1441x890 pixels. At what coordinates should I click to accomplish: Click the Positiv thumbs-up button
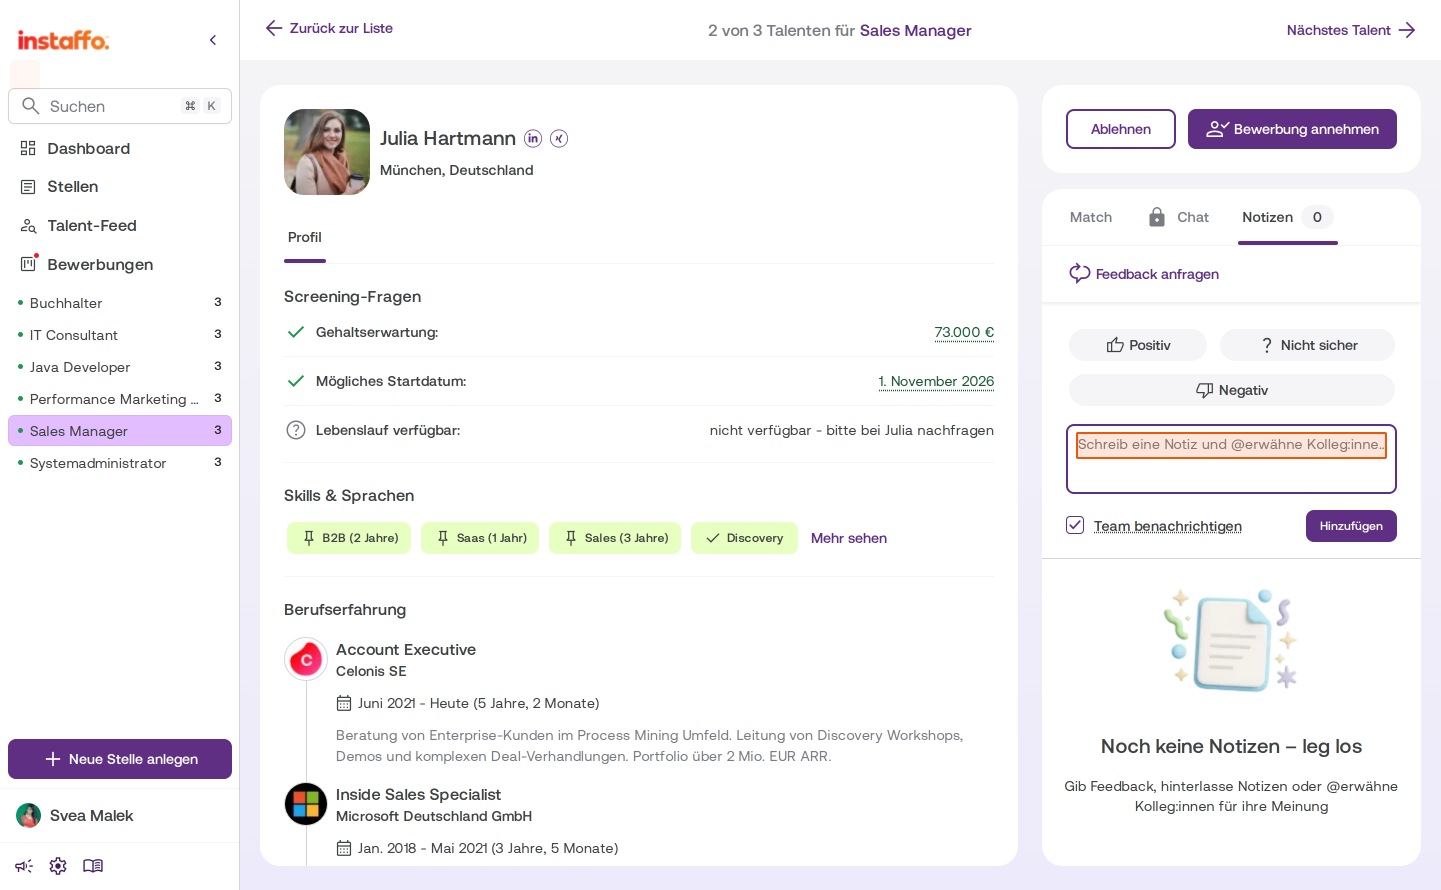pos(1138,345)
